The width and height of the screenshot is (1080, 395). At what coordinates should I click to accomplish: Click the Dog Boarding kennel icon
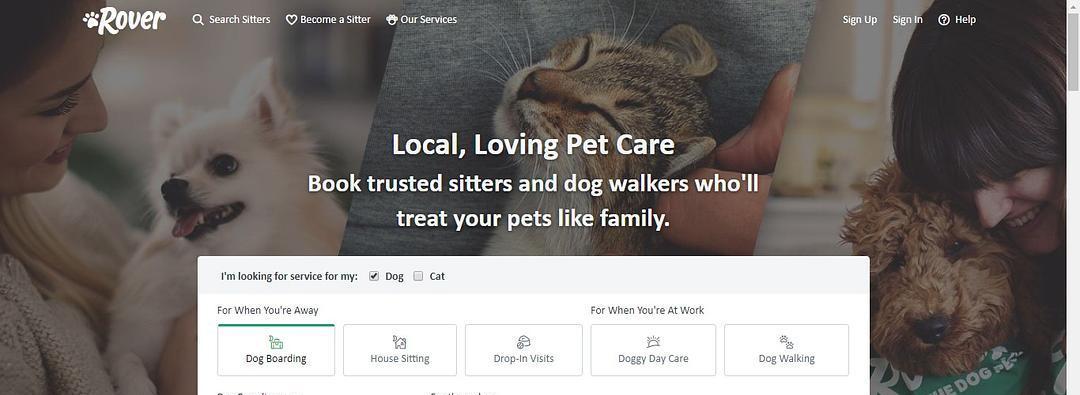pos(276,342)
